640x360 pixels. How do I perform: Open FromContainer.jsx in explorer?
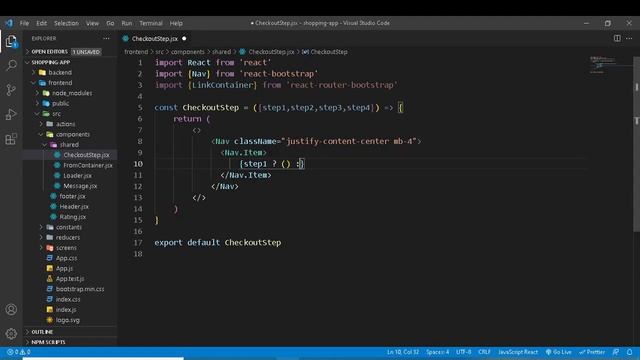coord(70,165)
